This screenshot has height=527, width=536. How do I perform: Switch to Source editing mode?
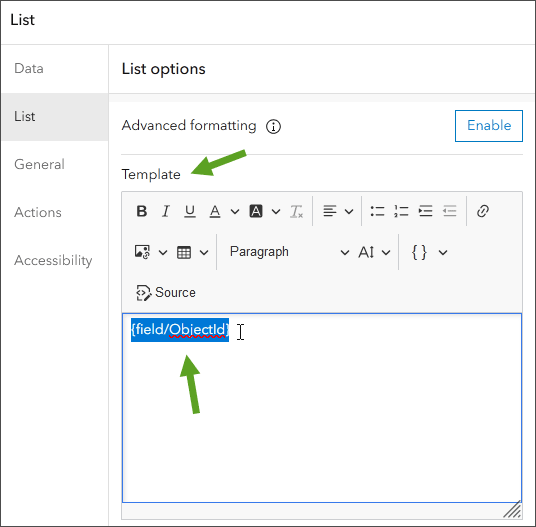pos(165,293)
